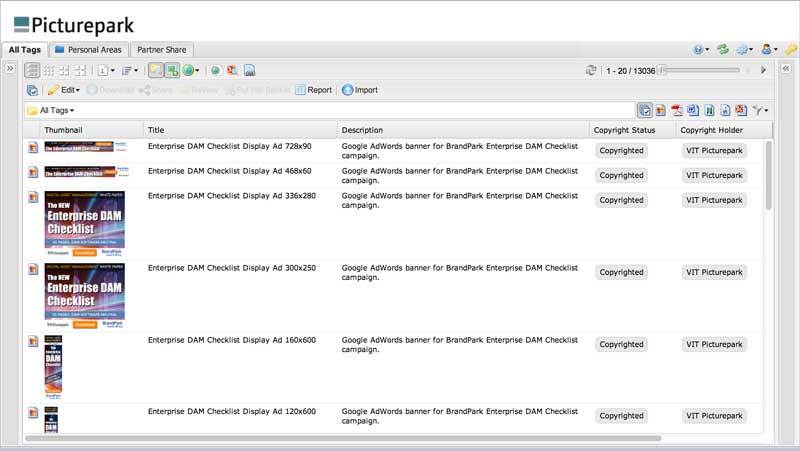This screenshot has height=451, width=800.
Task: Open the All Tags tab
Action: click(24, 50)
